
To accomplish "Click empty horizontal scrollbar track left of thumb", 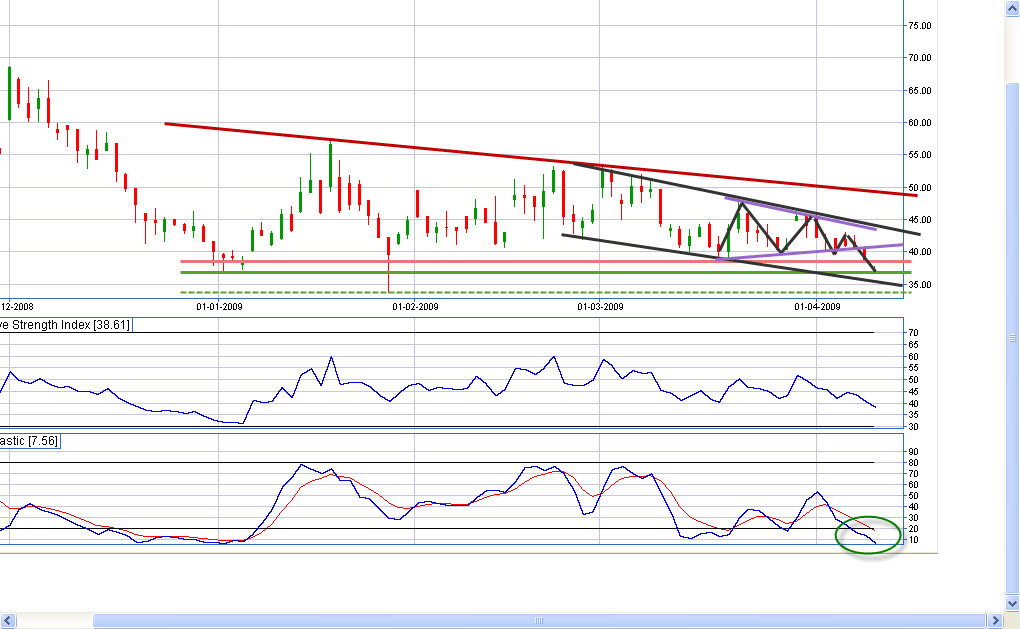I will (50, 621).
